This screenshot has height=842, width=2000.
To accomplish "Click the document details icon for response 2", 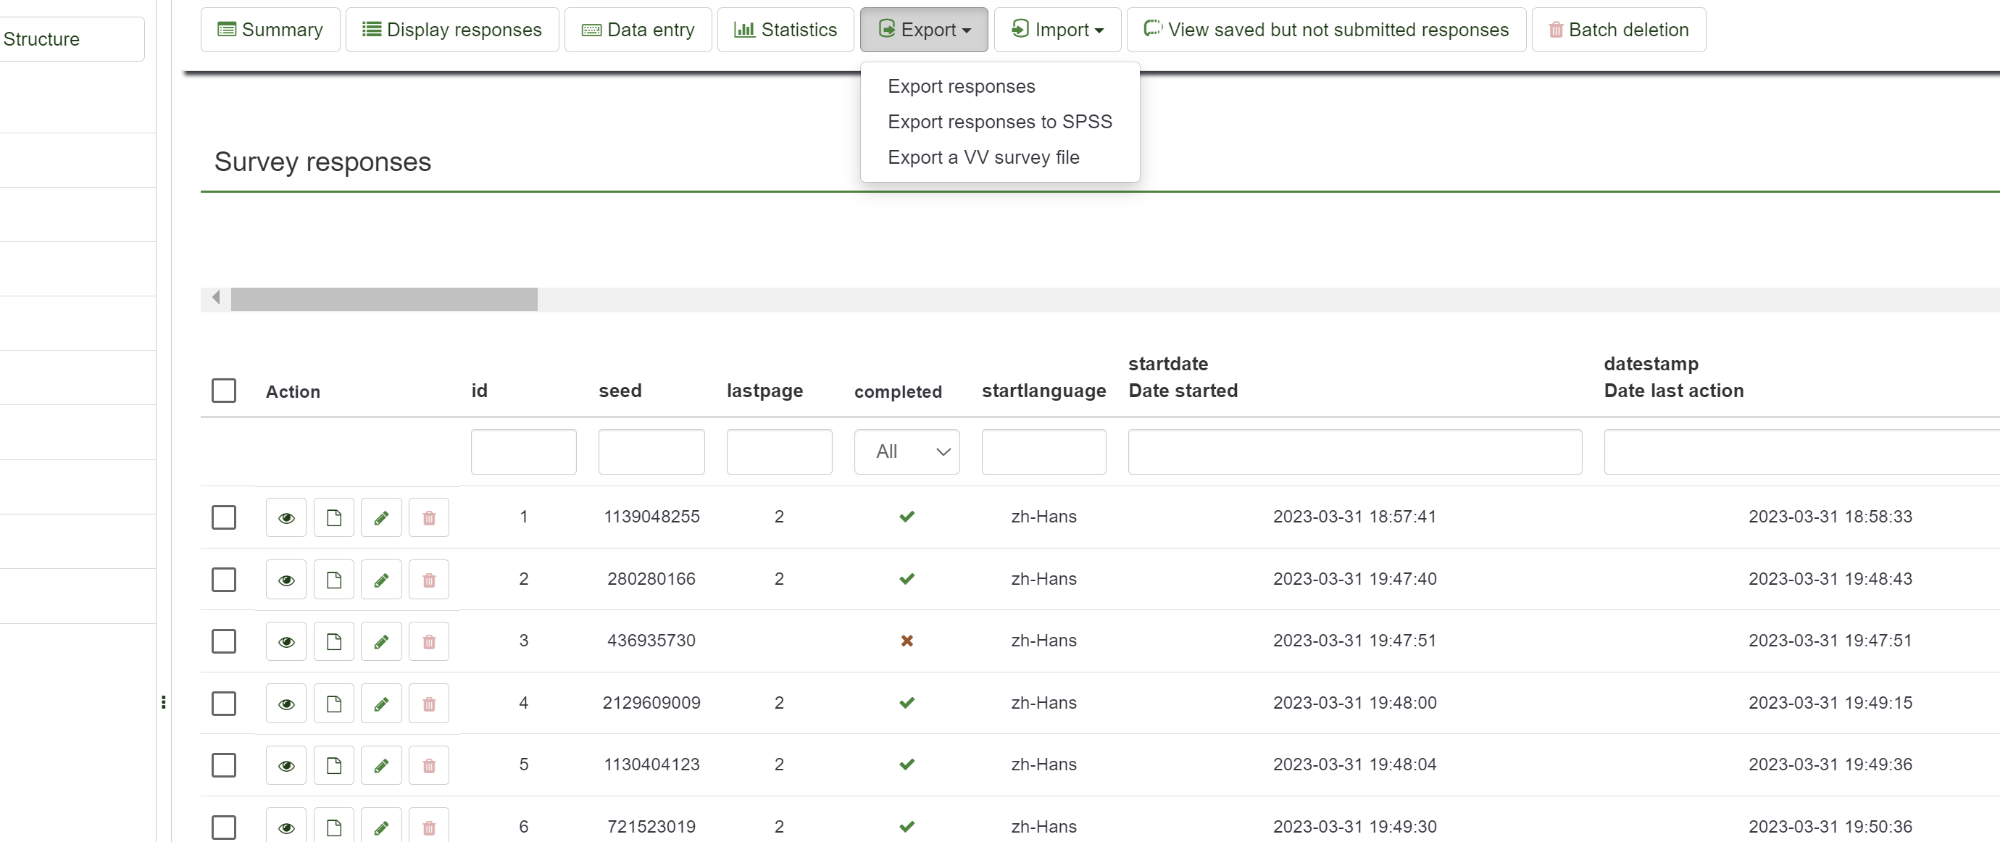I will click(334, 580).
